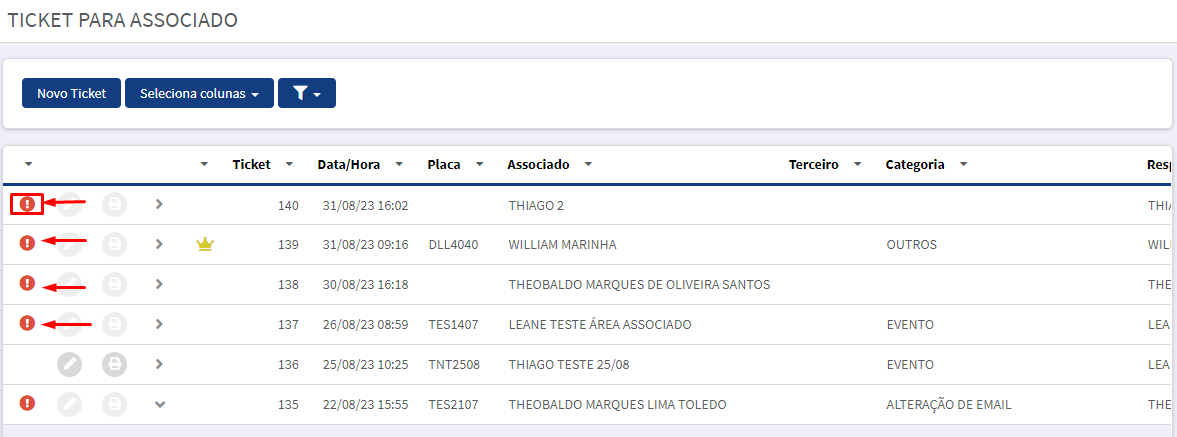Screen dimensions: 1177x437
Task: Click the print icon on ticket 139
Action: tap(114, 244)
